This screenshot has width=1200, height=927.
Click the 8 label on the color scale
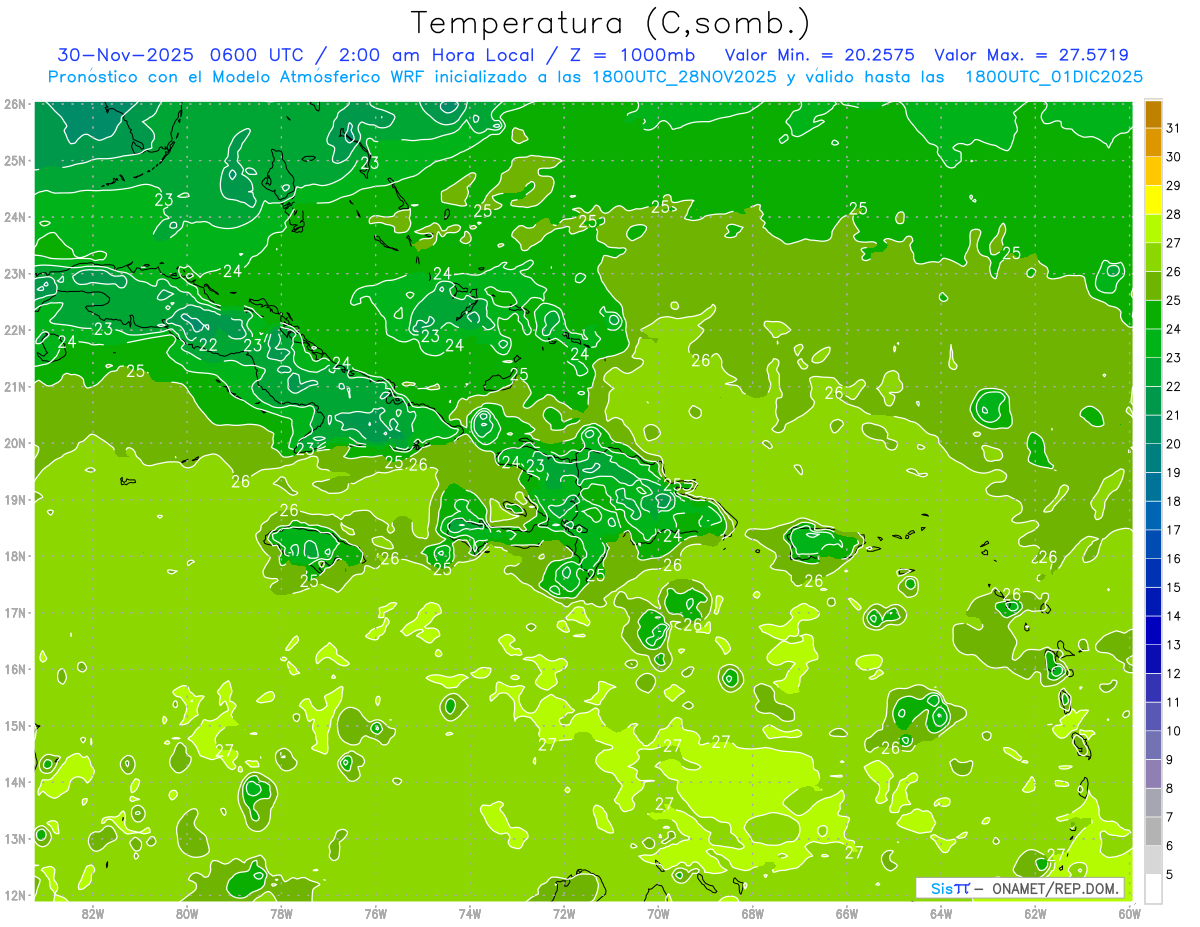pyautogui.click(x=1170, y=788)
